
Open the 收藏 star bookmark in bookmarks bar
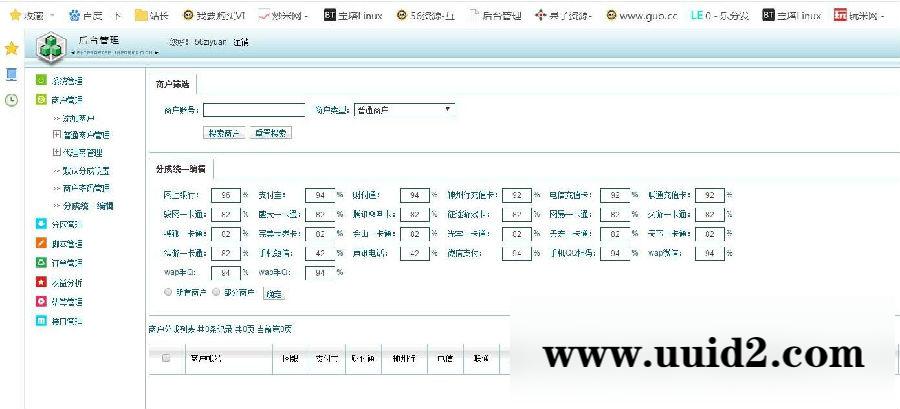point(28,15)
